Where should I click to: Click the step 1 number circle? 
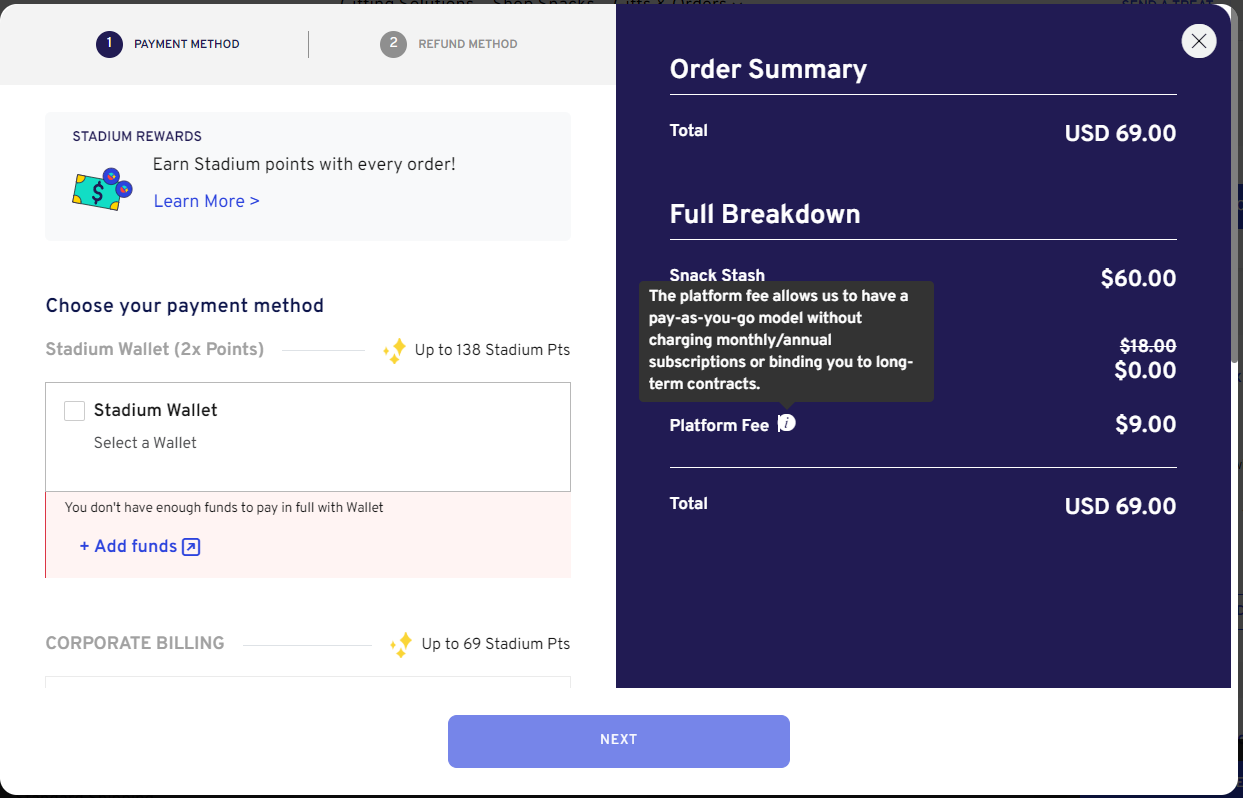coord(109,44)
